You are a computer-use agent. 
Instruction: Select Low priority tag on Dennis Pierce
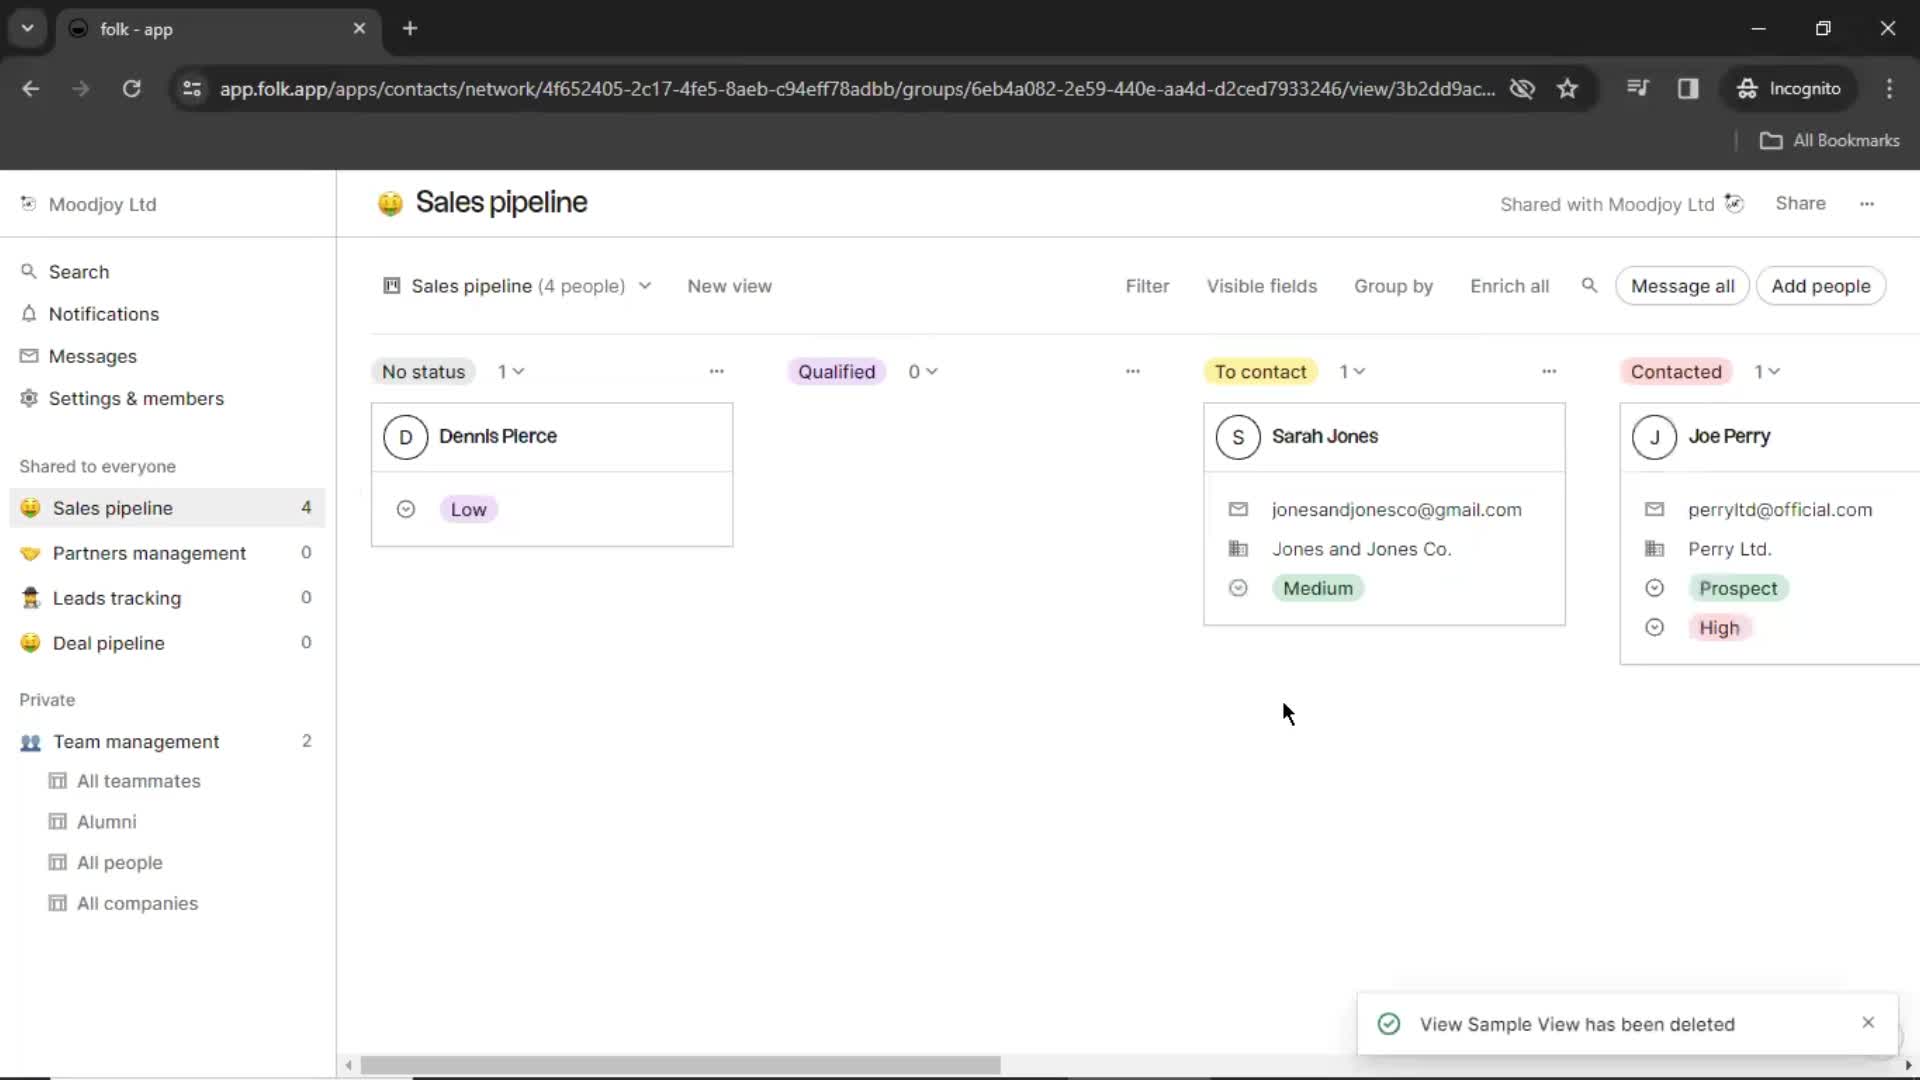pyautogui.click(x=468, y=508)
